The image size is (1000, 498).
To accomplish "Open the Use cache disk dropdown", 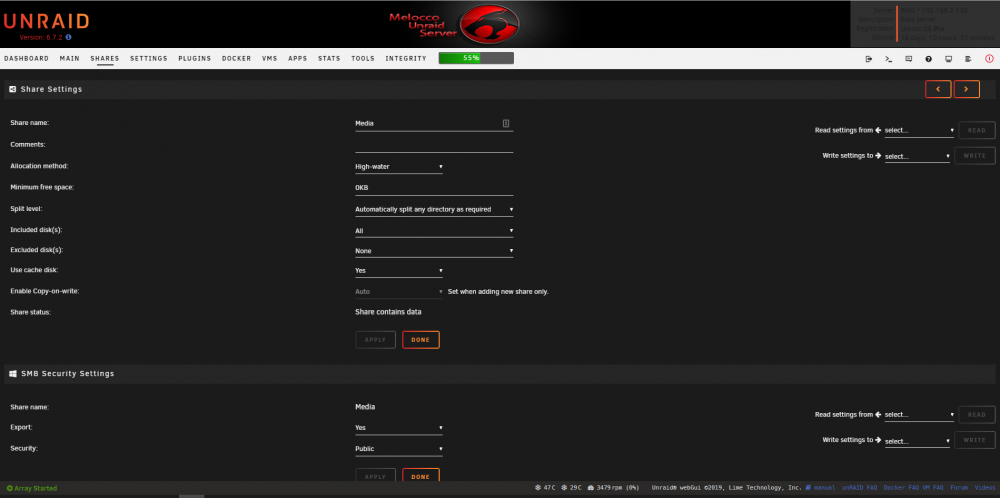I will 399,271.
